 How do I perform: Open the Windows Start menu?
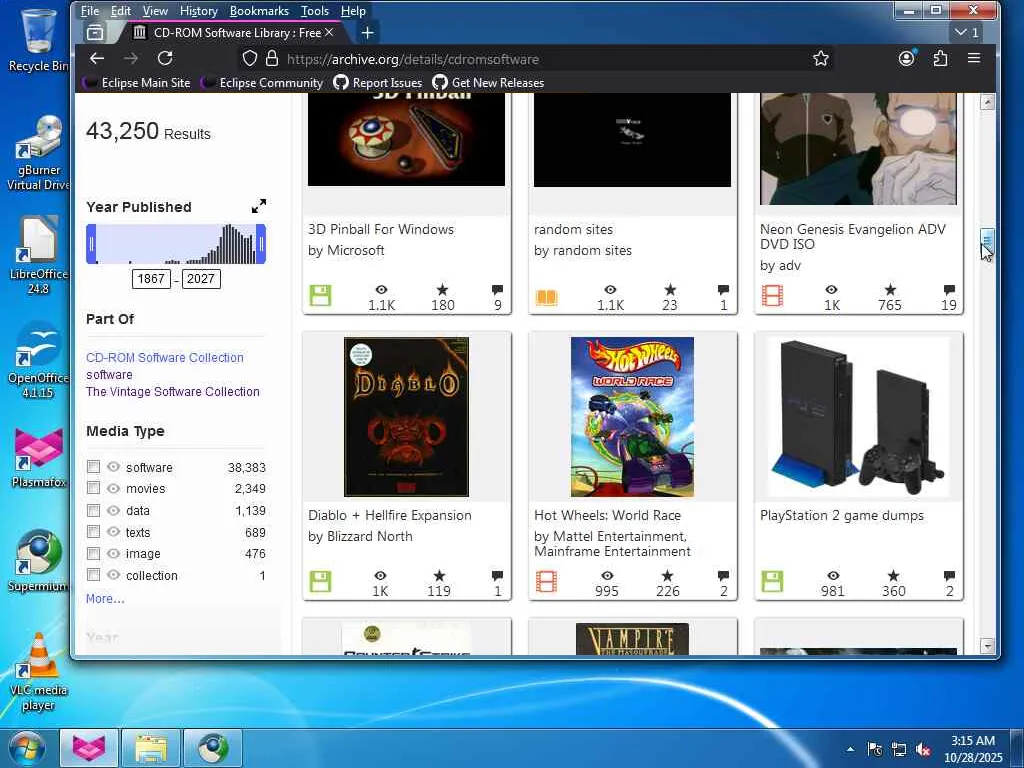tap(26, 748)
